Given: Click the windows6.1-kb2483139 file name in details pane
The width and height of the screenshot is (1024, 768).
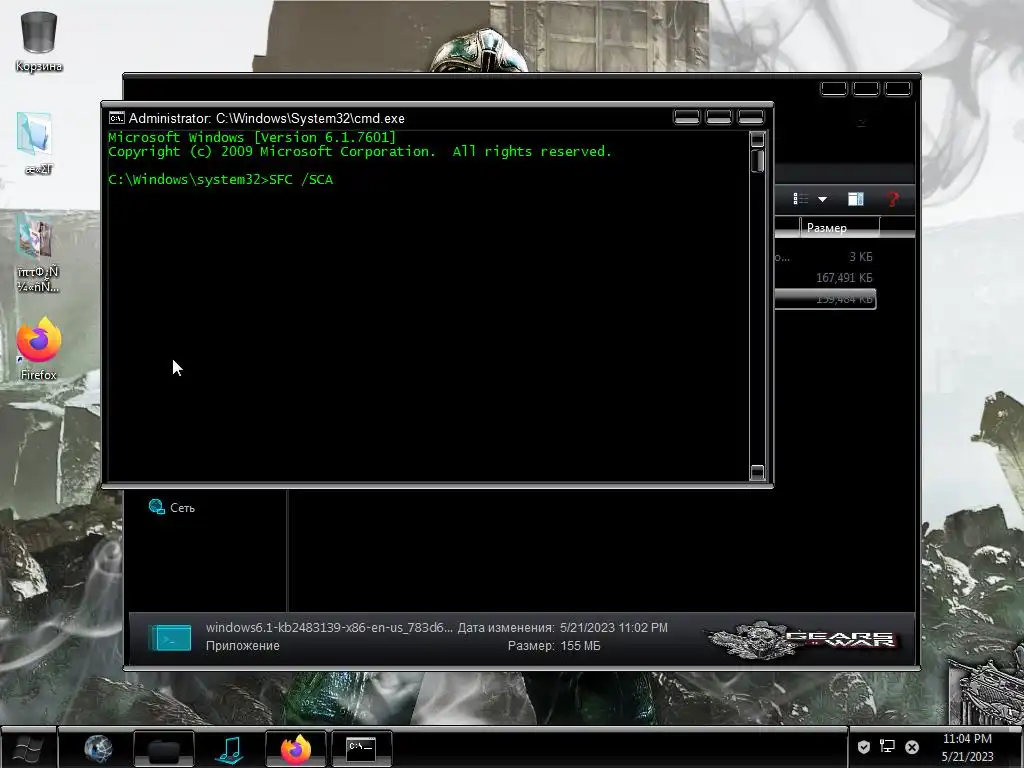Looking at the screenshot, I should tap(328, 628).
